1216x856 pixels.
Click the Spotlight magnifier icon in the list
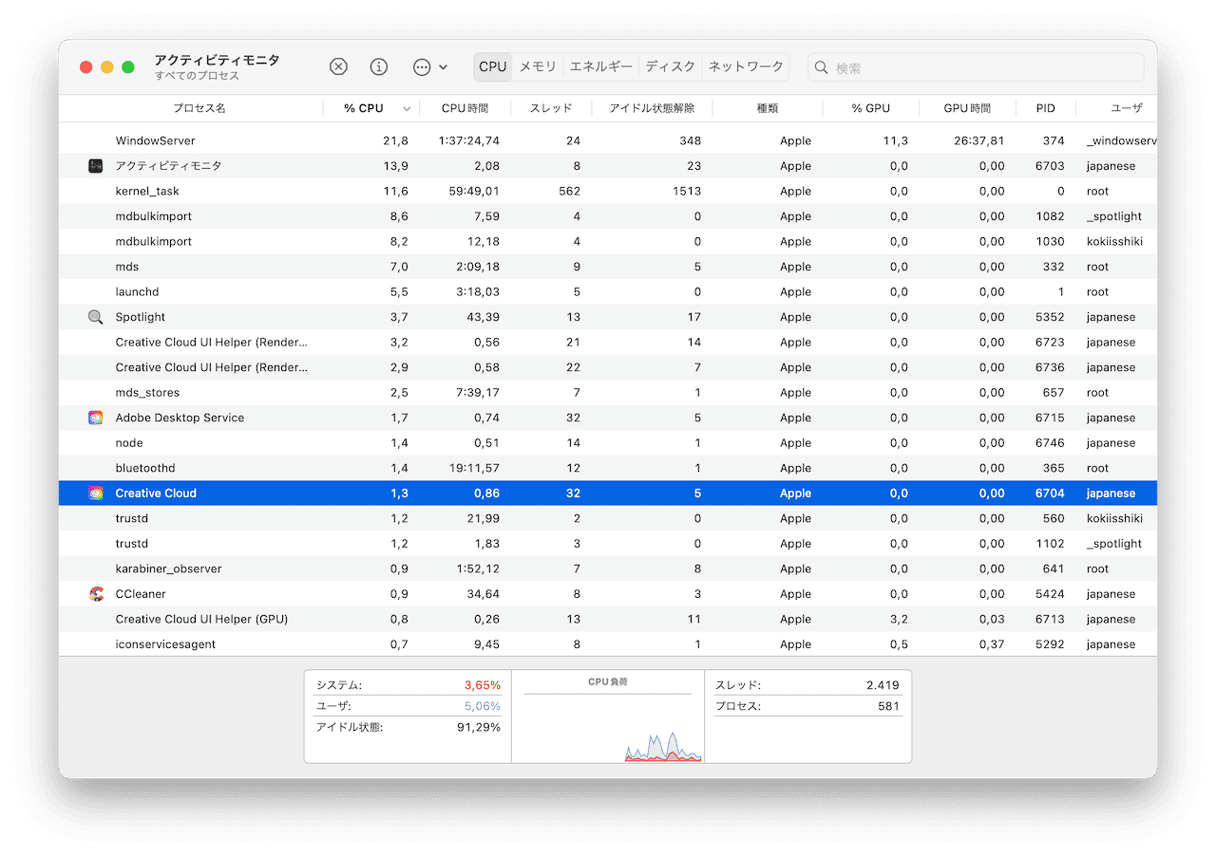point(95,317)
